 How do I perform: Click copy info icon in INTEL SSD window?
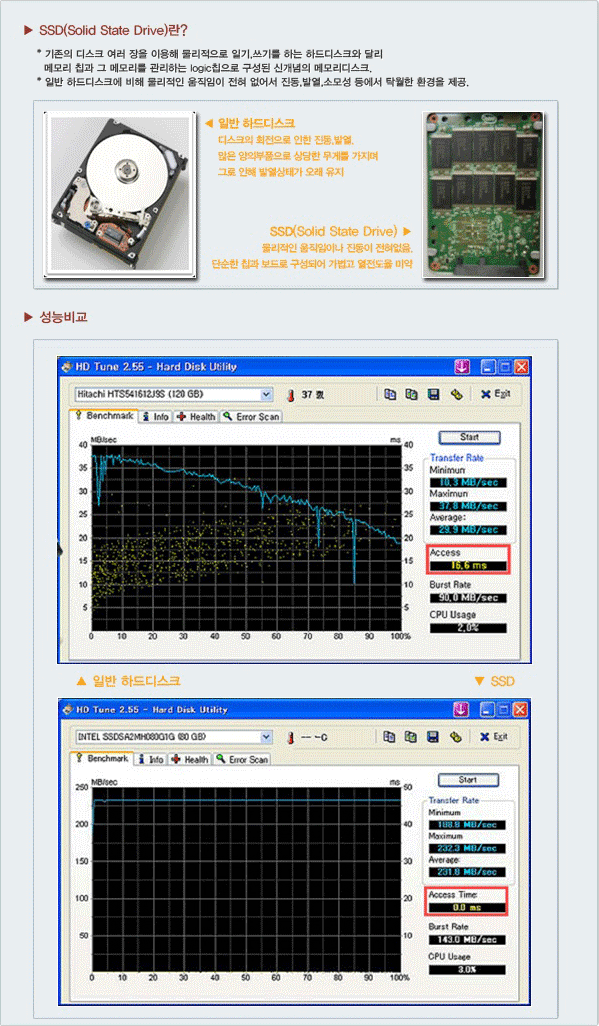390,737
